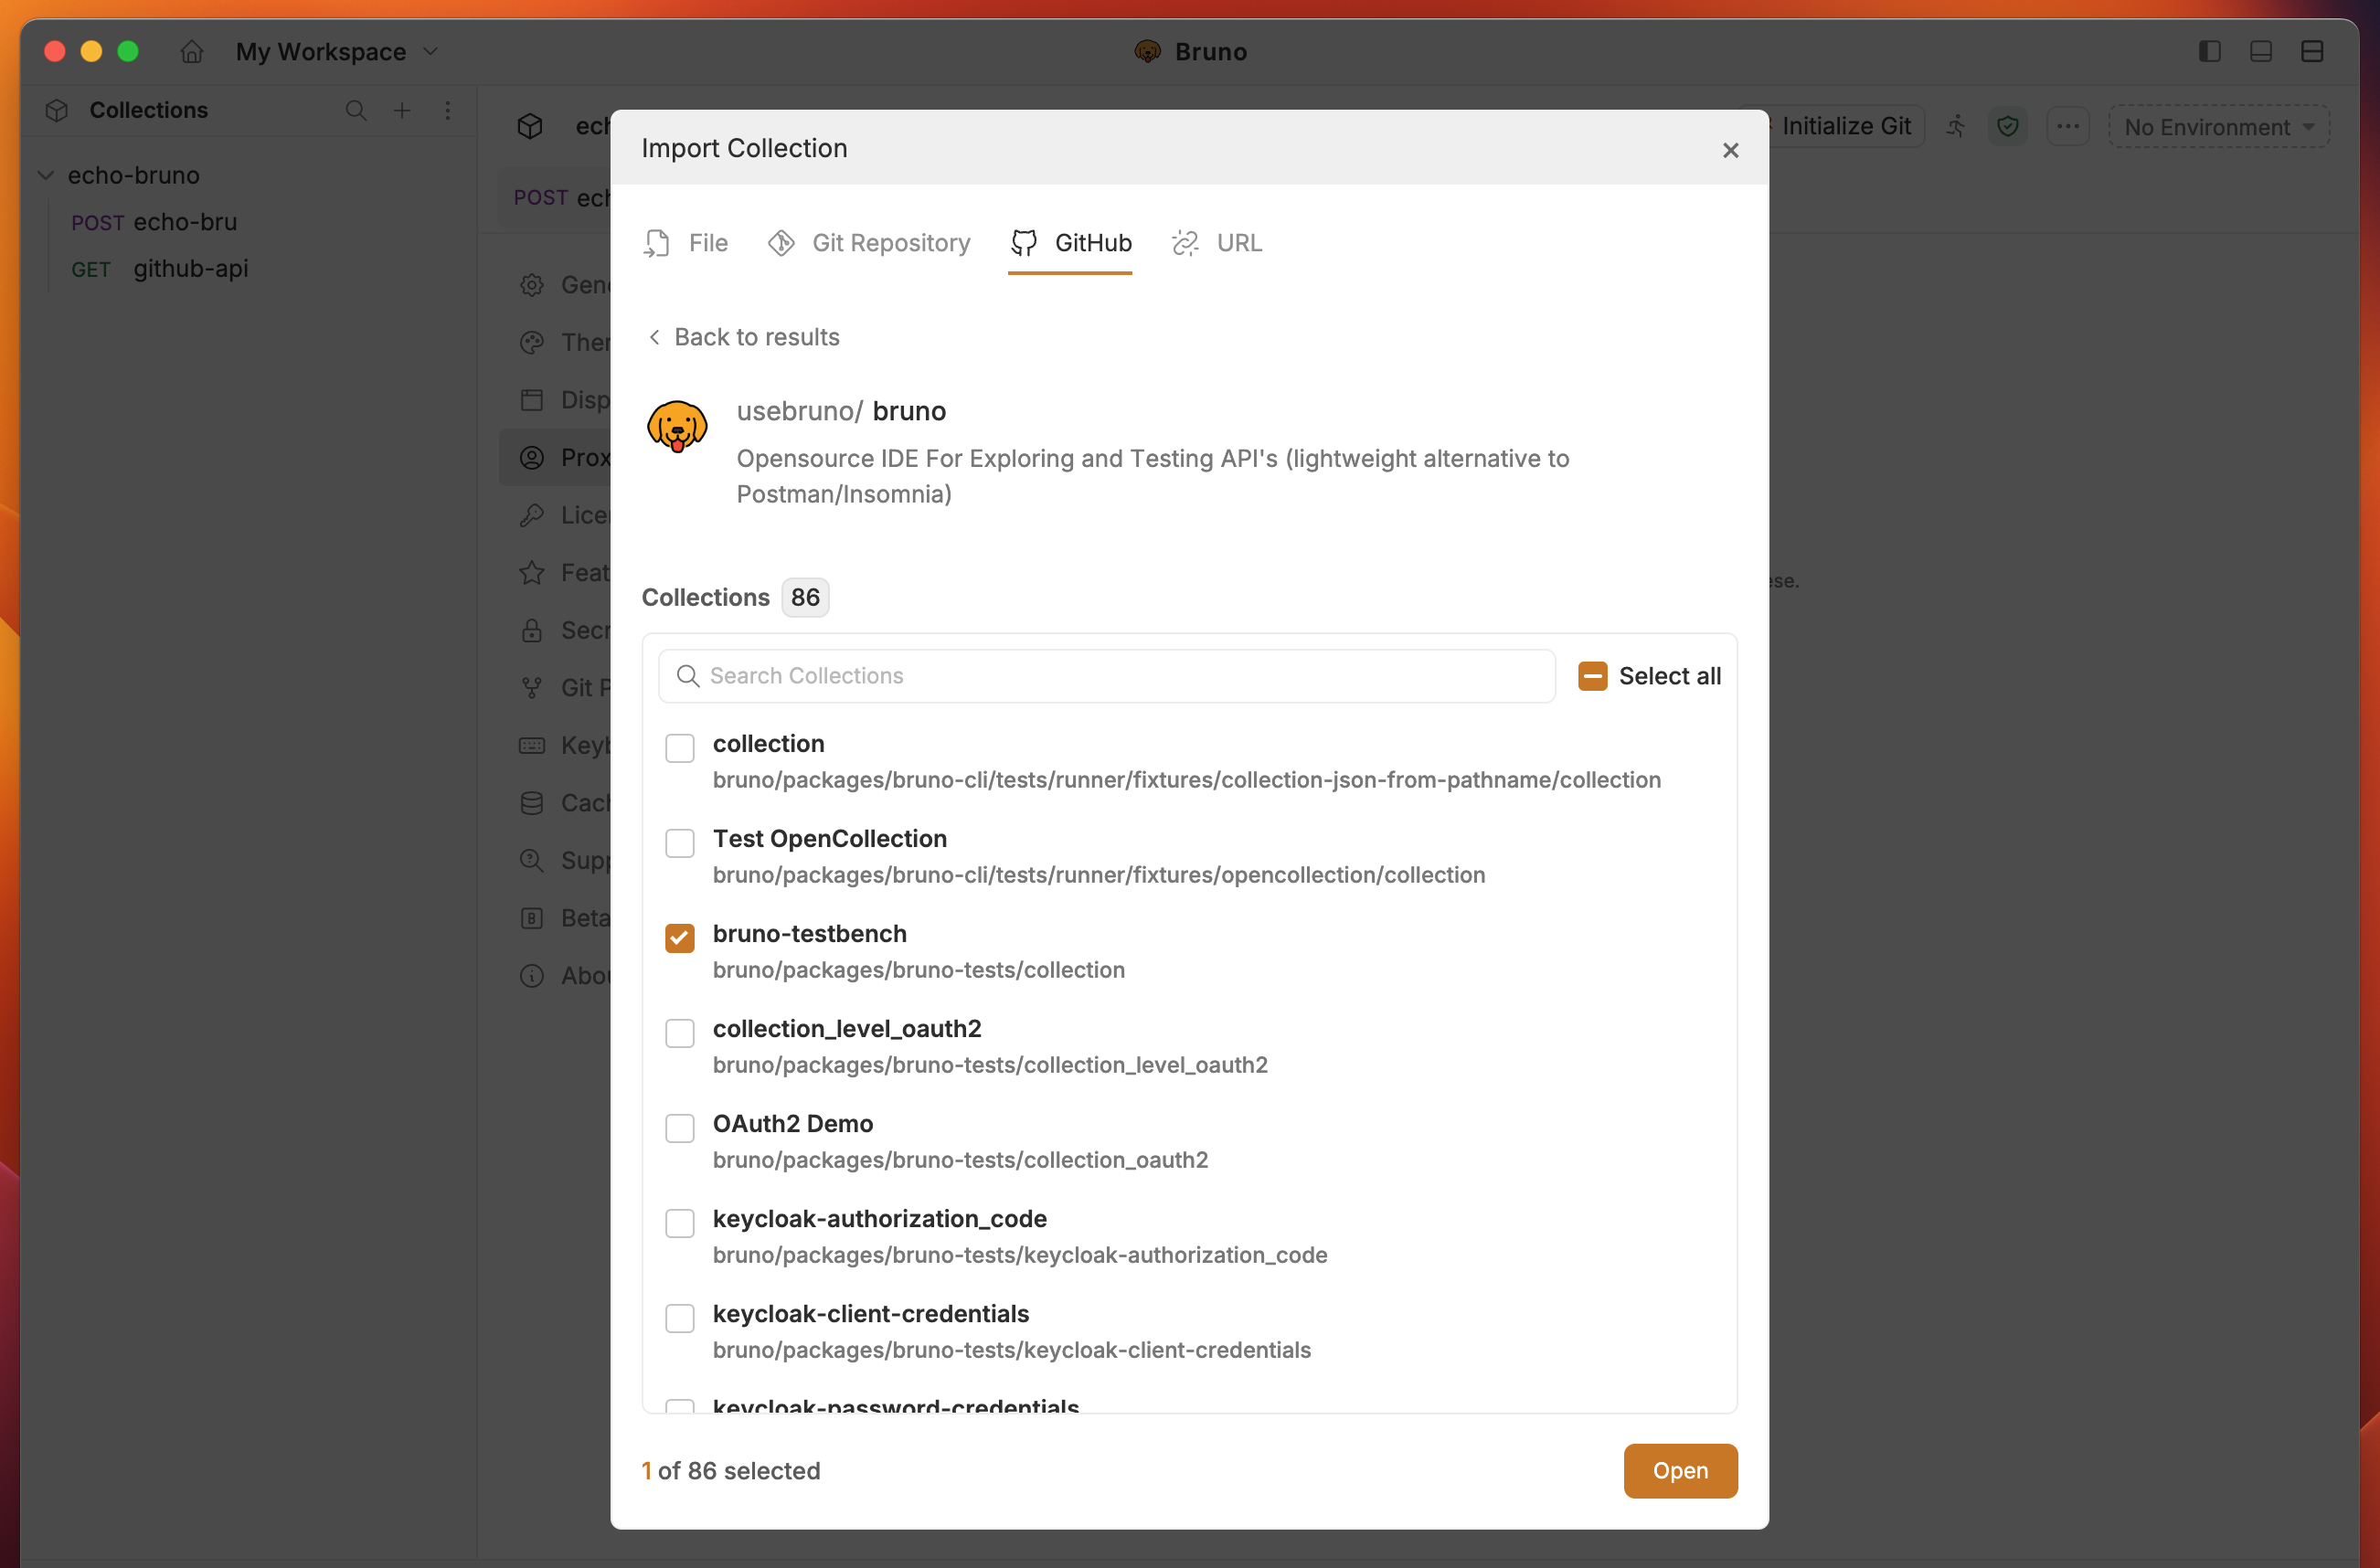The image size is (2380, 1568).
Task: Open the My Workspace dropdown
Action: [x=337, y=51]
